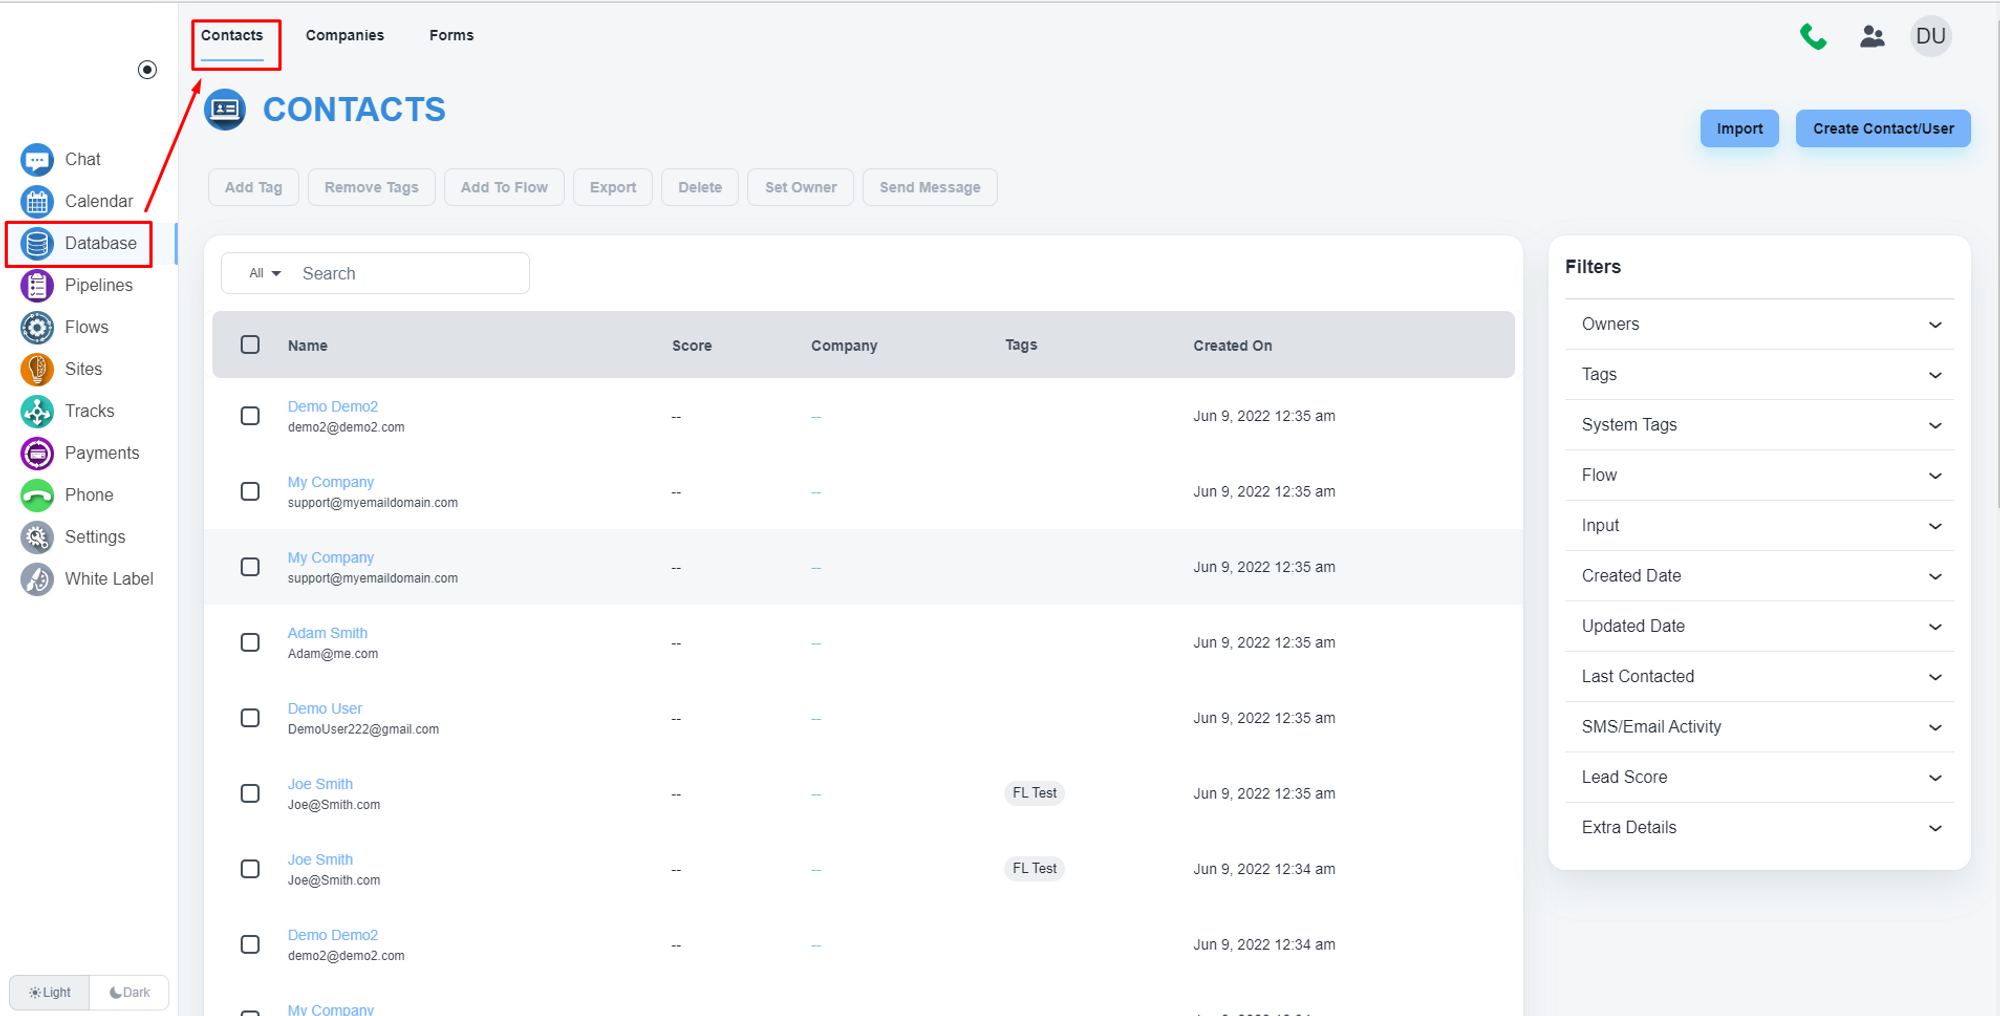The height and width of the screenshot is (1016, 2000).
Task: Check the select-all checkbox in table header
Action: (250, 345)
